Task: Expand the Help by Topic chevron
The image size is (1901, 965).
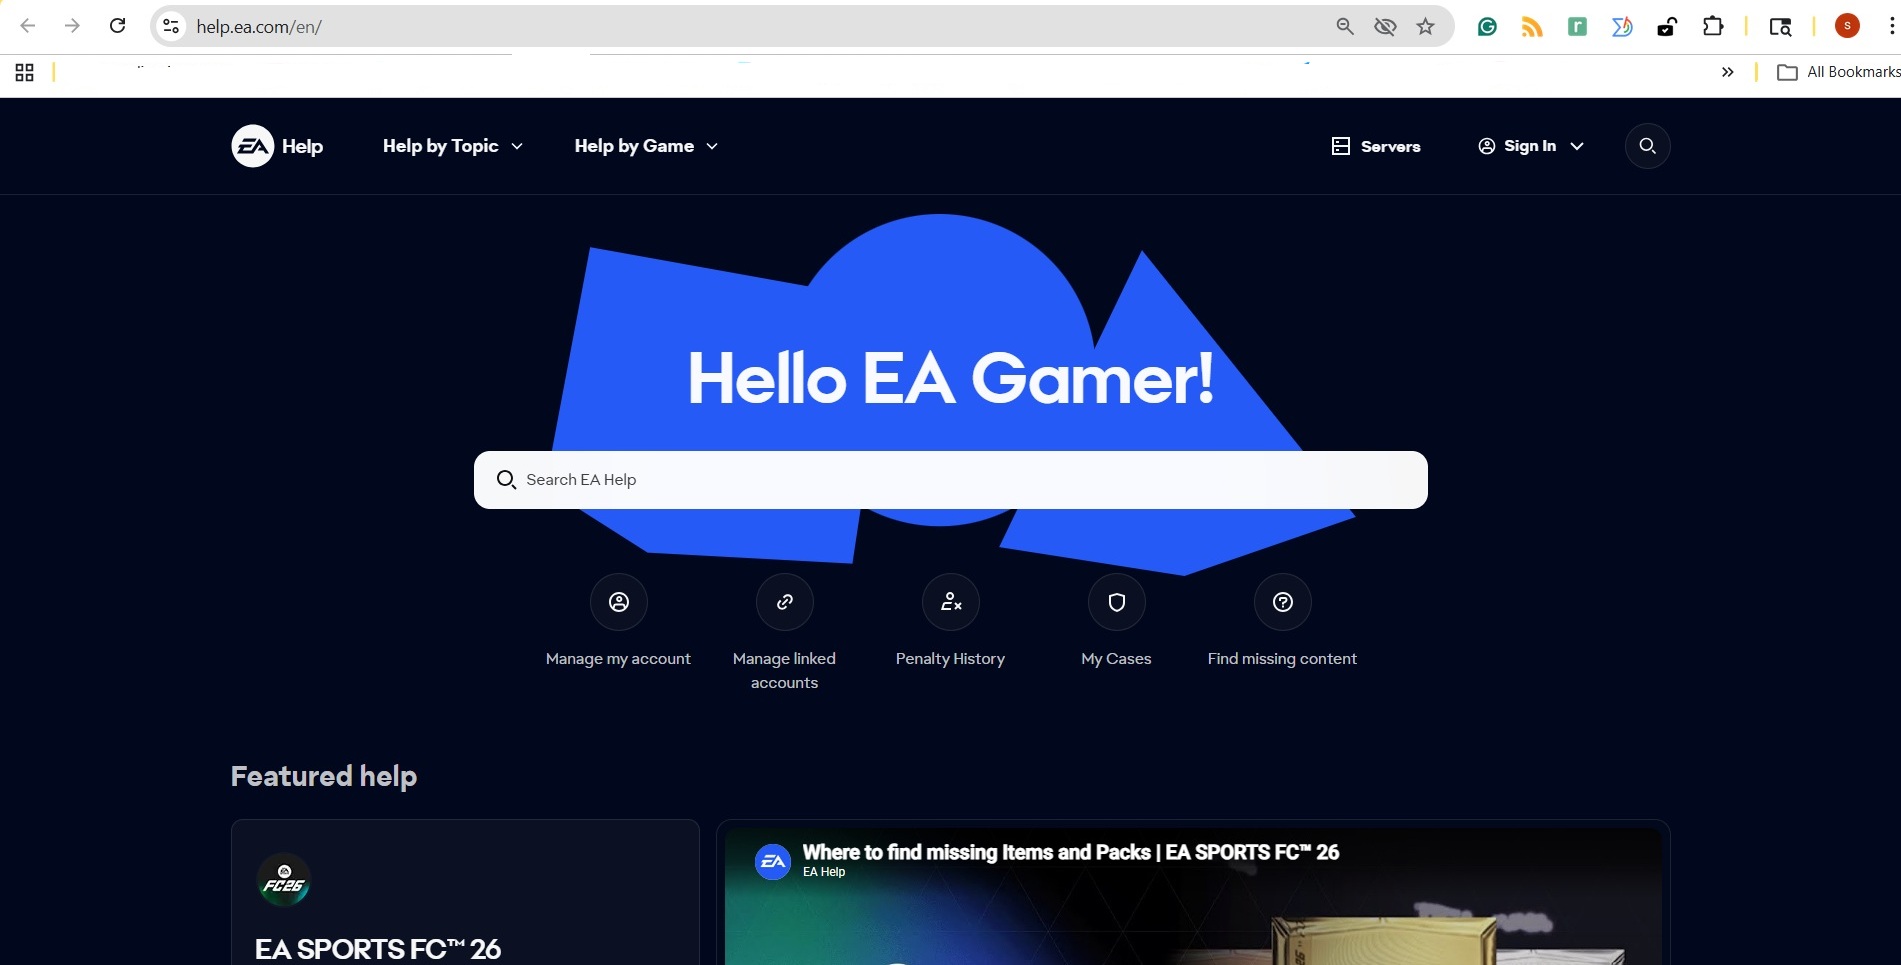Action: point(517,146)
